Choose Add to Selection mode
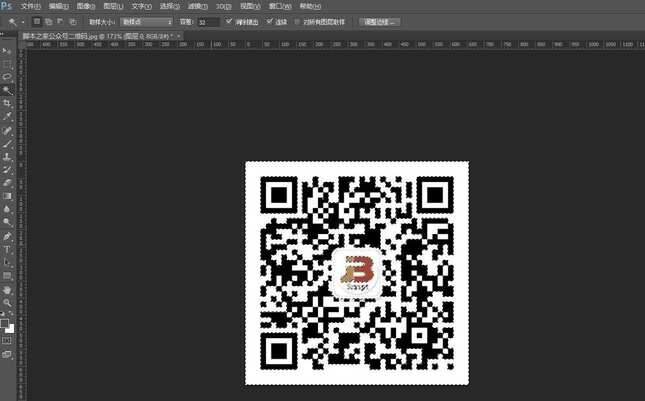Screen dimensions: 645x401 [x=49, y=21]
